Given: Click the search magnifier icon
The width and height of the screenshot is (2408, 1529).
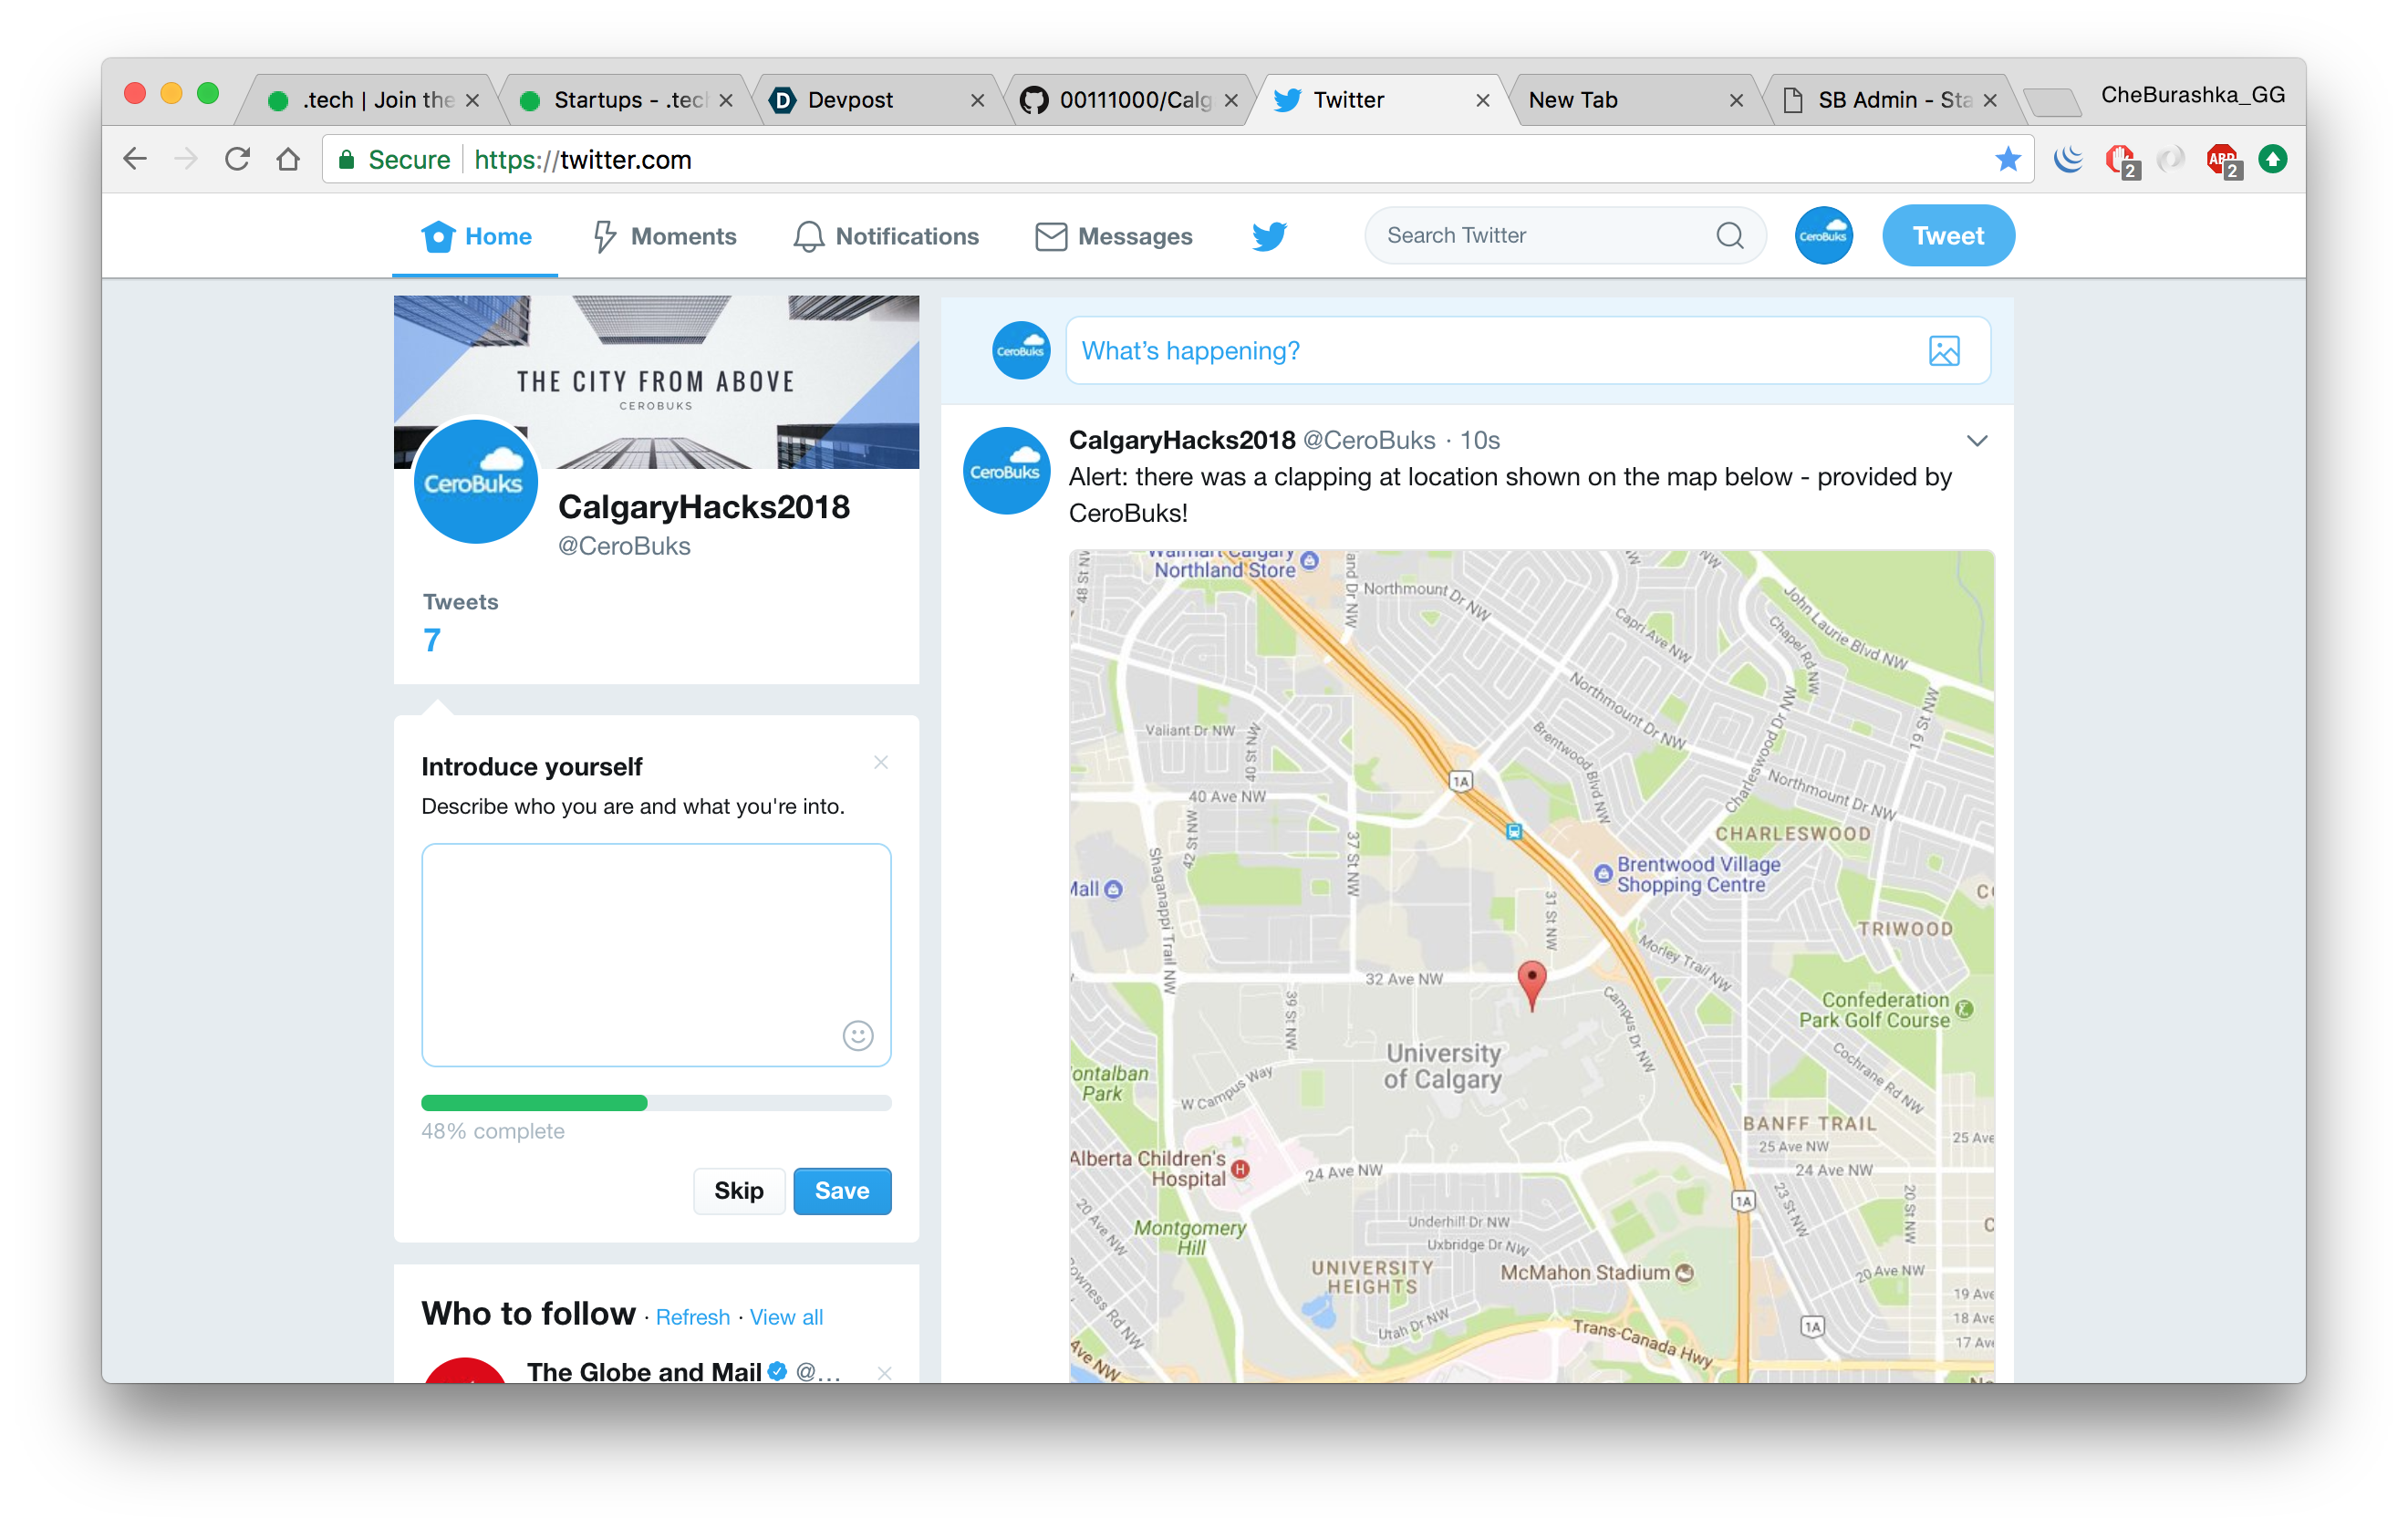Looking at the screenshot, I should pyautogui.click(x=1729, y=236).
